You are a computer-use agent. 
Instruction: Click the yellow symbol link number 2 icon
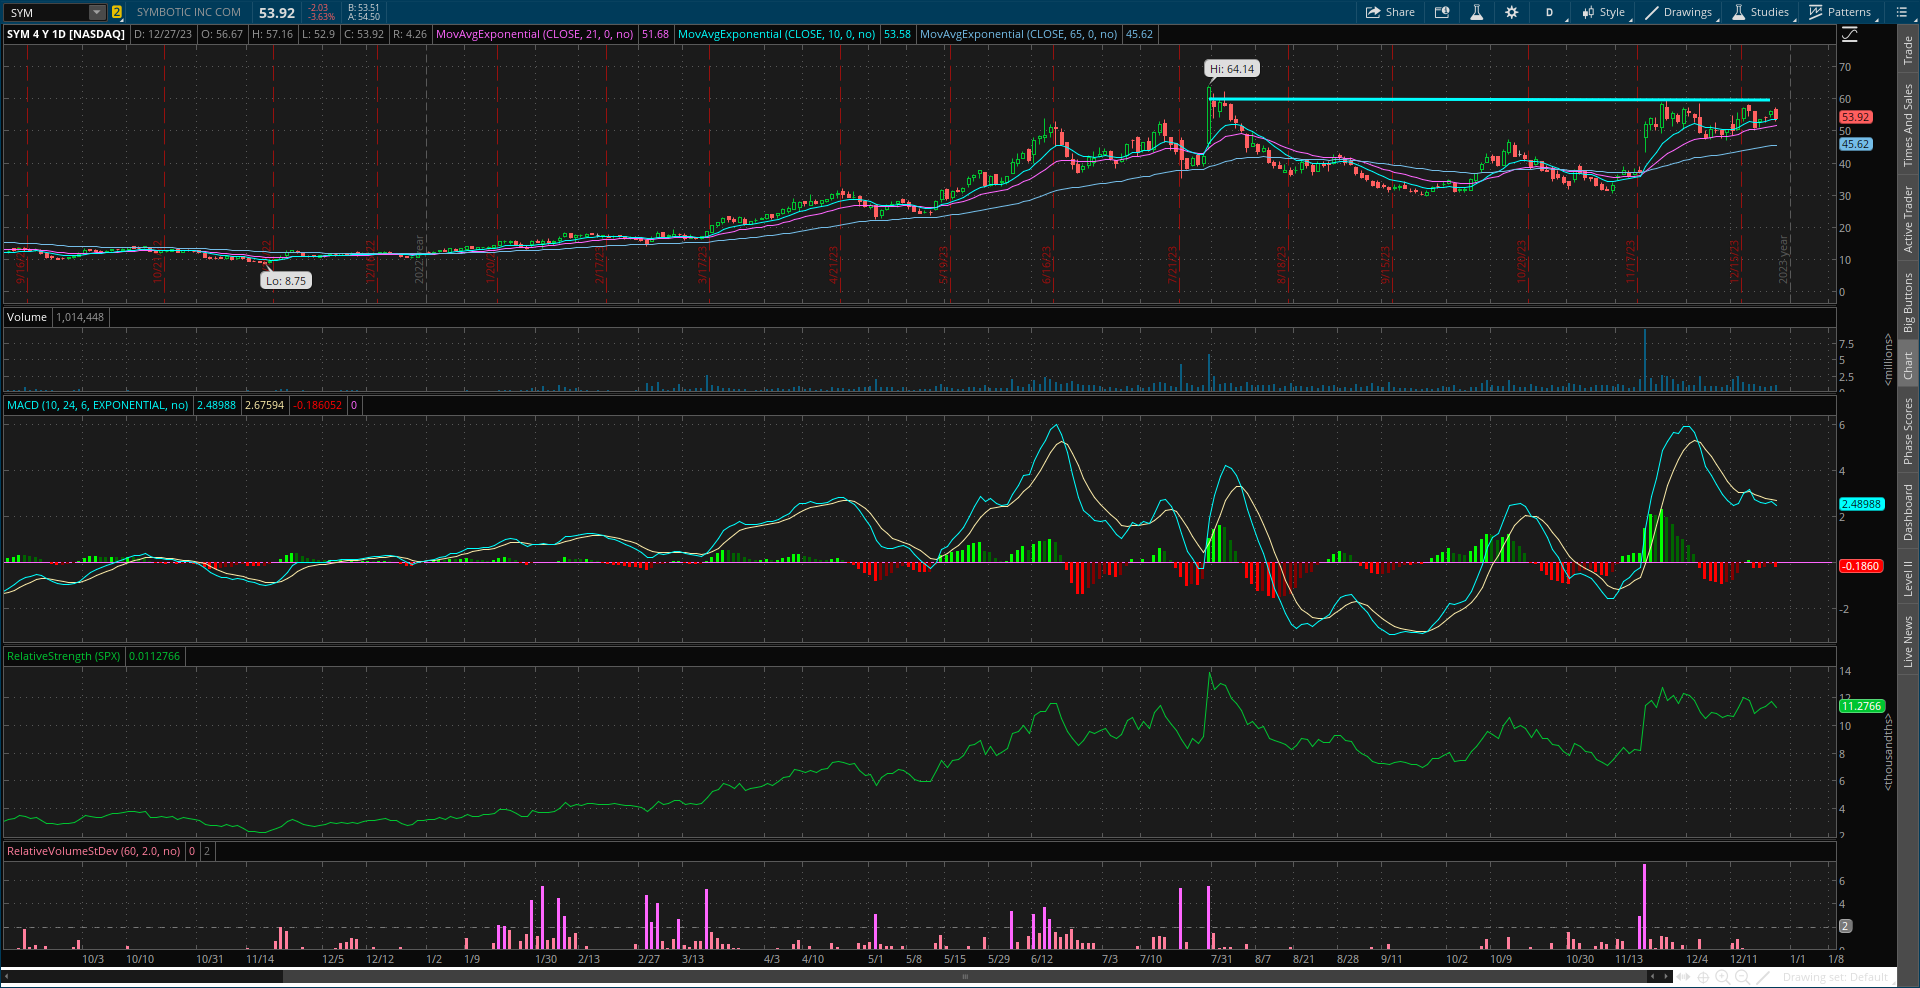[x=117, y=12]
